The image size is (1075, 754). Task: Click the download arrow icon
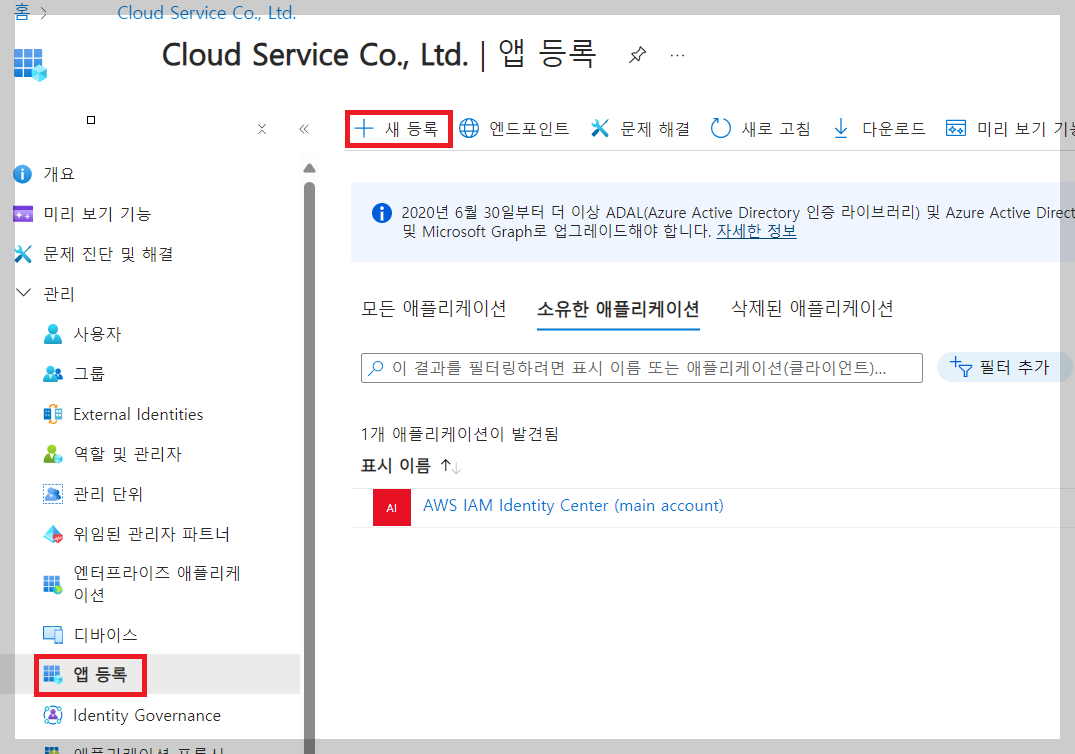coord(841,128)
